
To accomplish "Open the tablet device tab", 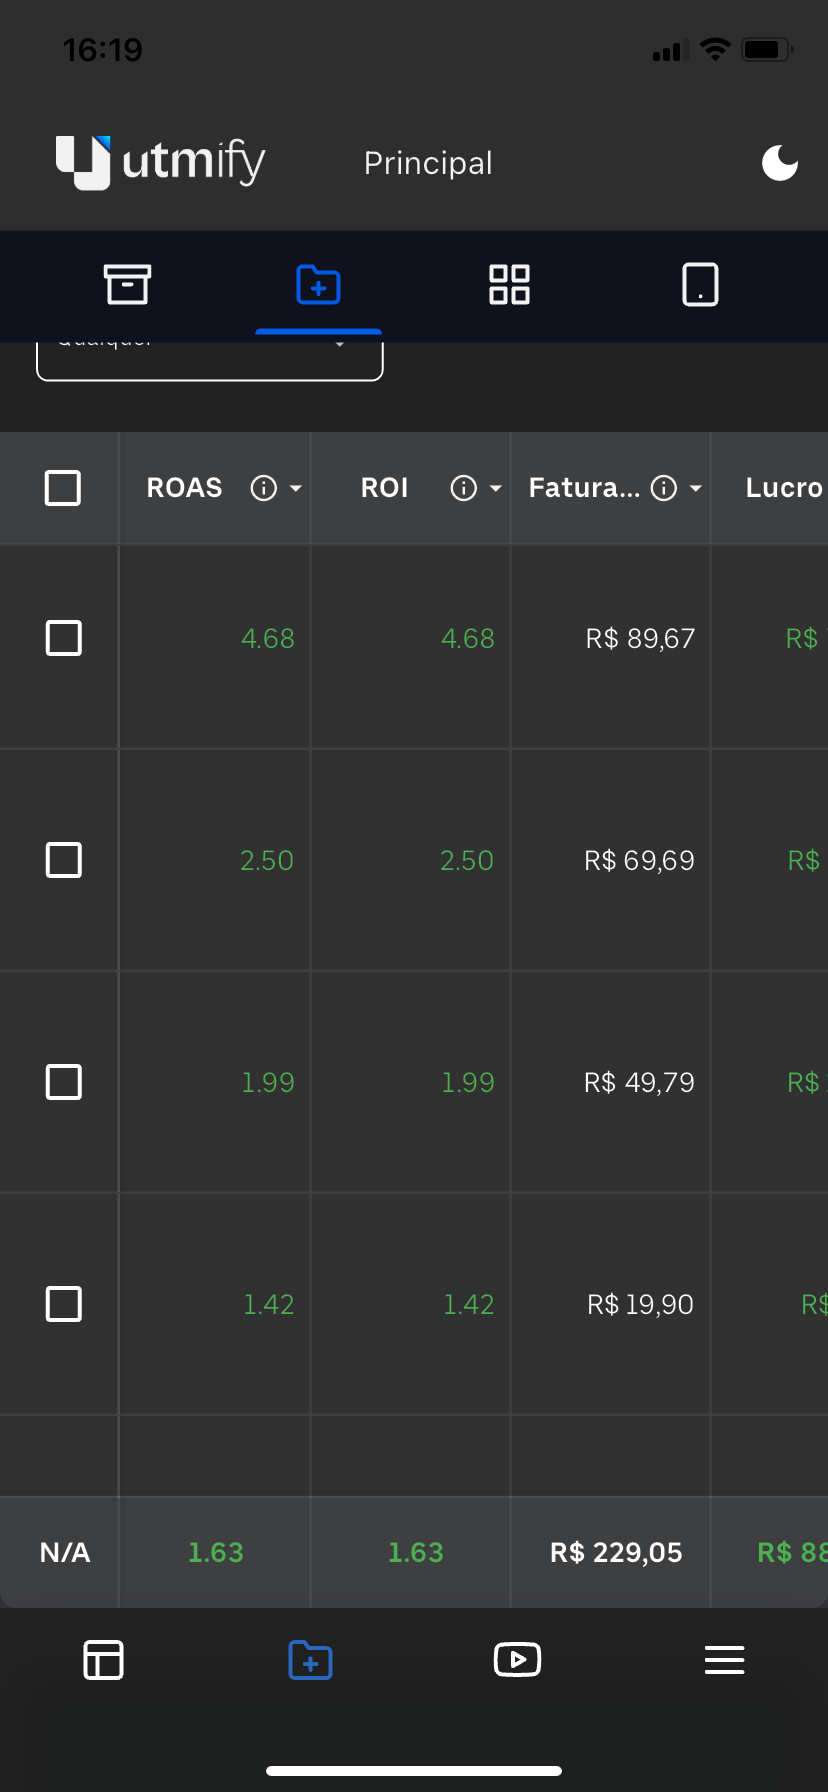I will tap(700, 285).
